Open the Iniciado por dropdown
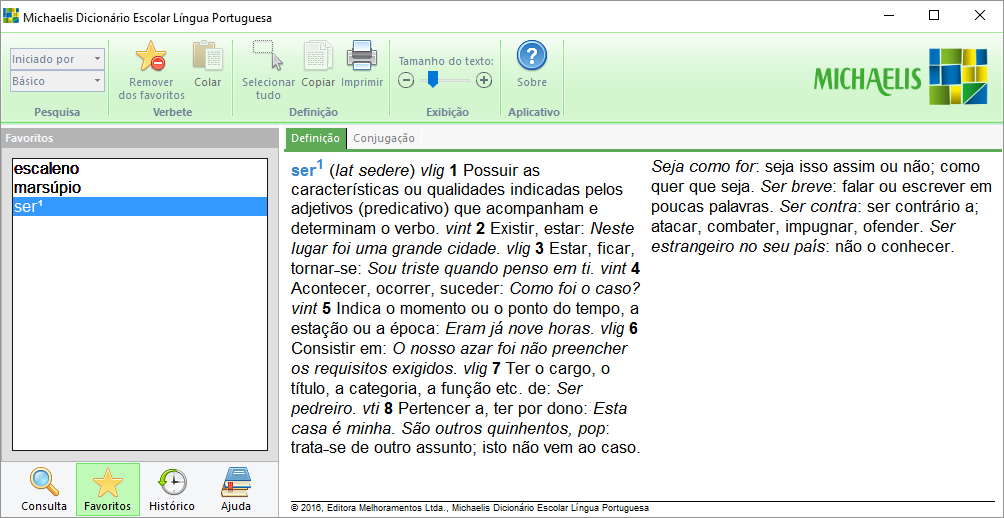Viewport: 1004px width, 518px height. 57,59
